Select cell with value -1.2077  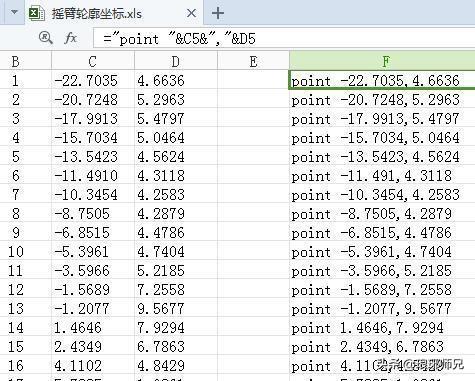tap(93, 308)
